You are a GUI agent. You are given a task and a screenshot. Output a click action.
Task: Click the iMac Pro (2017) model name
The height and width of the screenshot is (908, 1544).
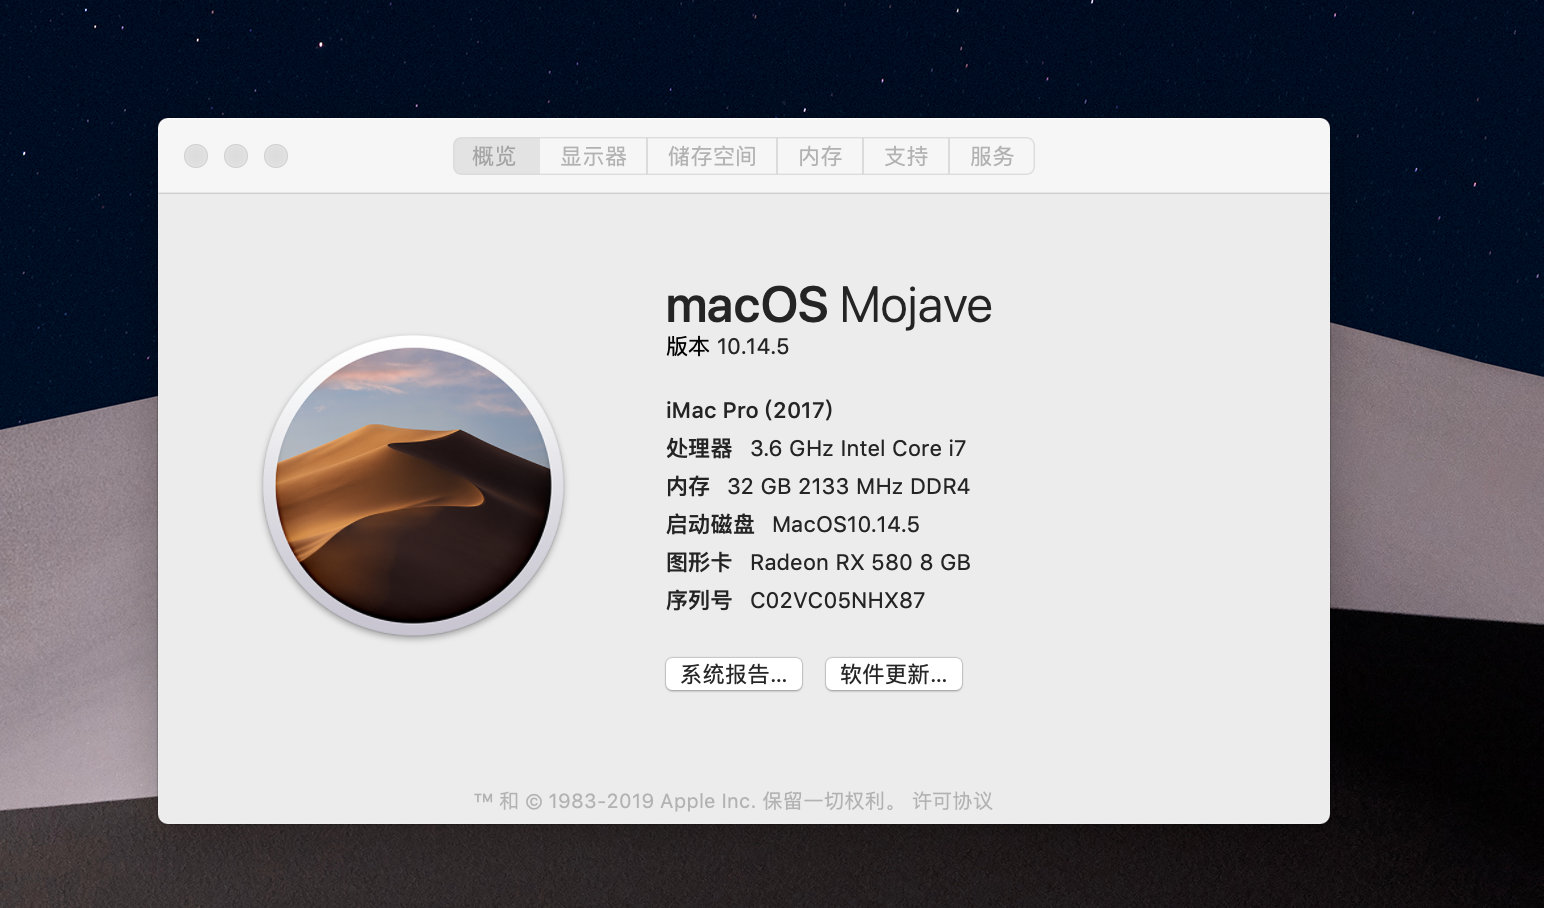click(749, 410)
